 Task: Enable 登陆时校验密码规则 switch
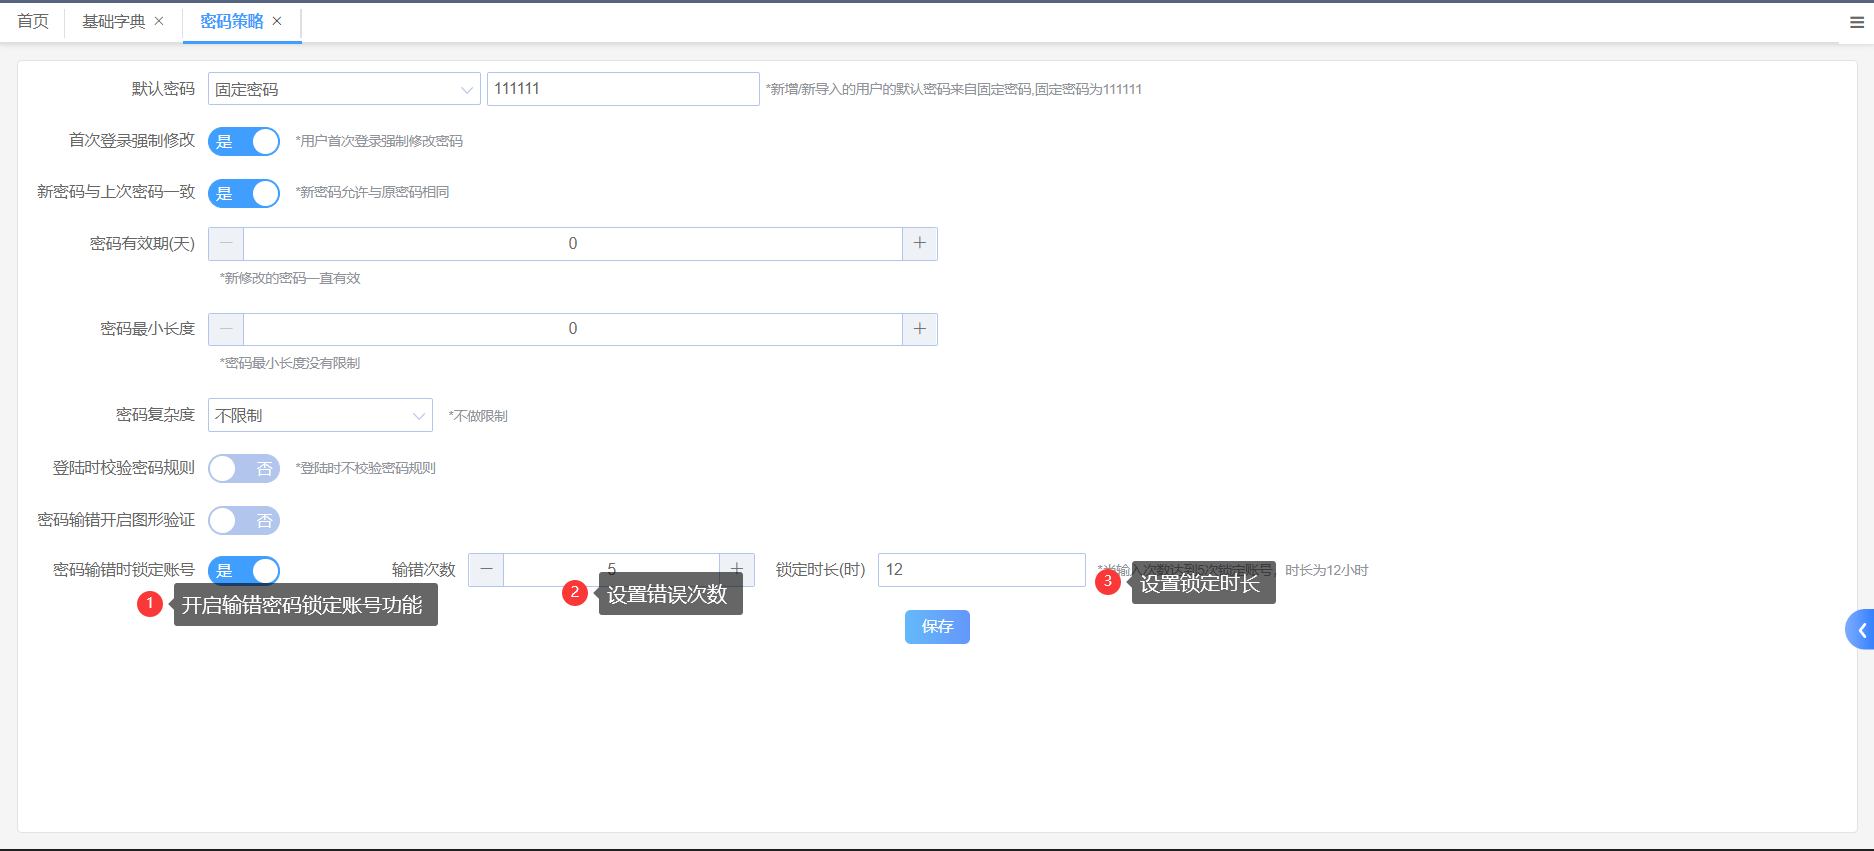click(x=244, y=469)
